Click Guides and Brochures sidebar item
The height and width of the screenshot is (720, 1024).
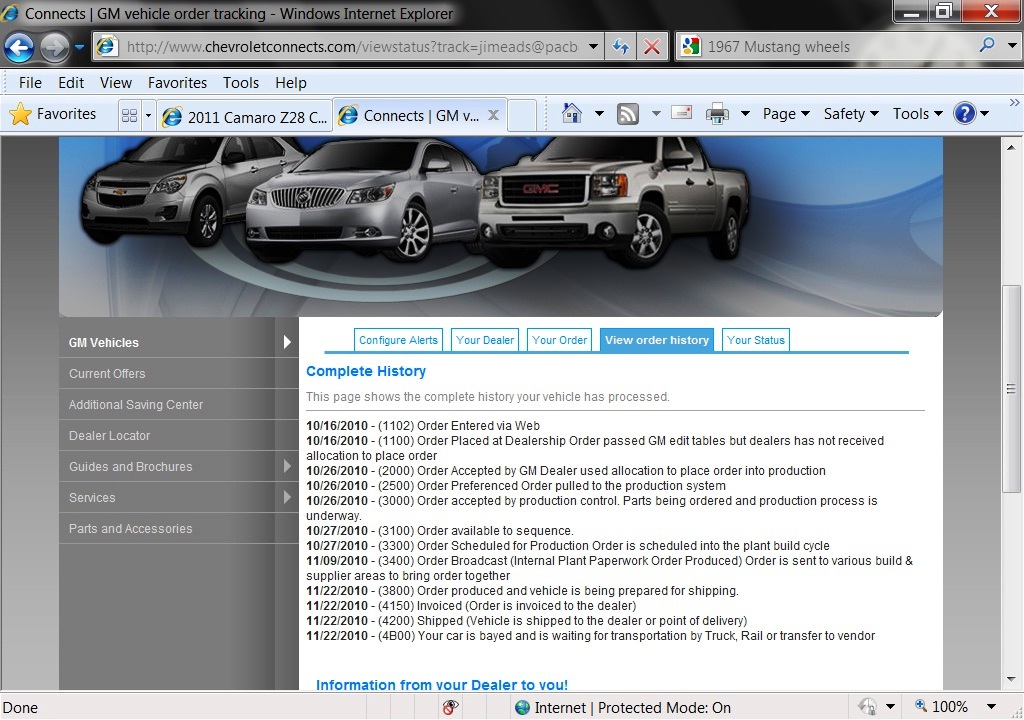click(x=179, y=466)
